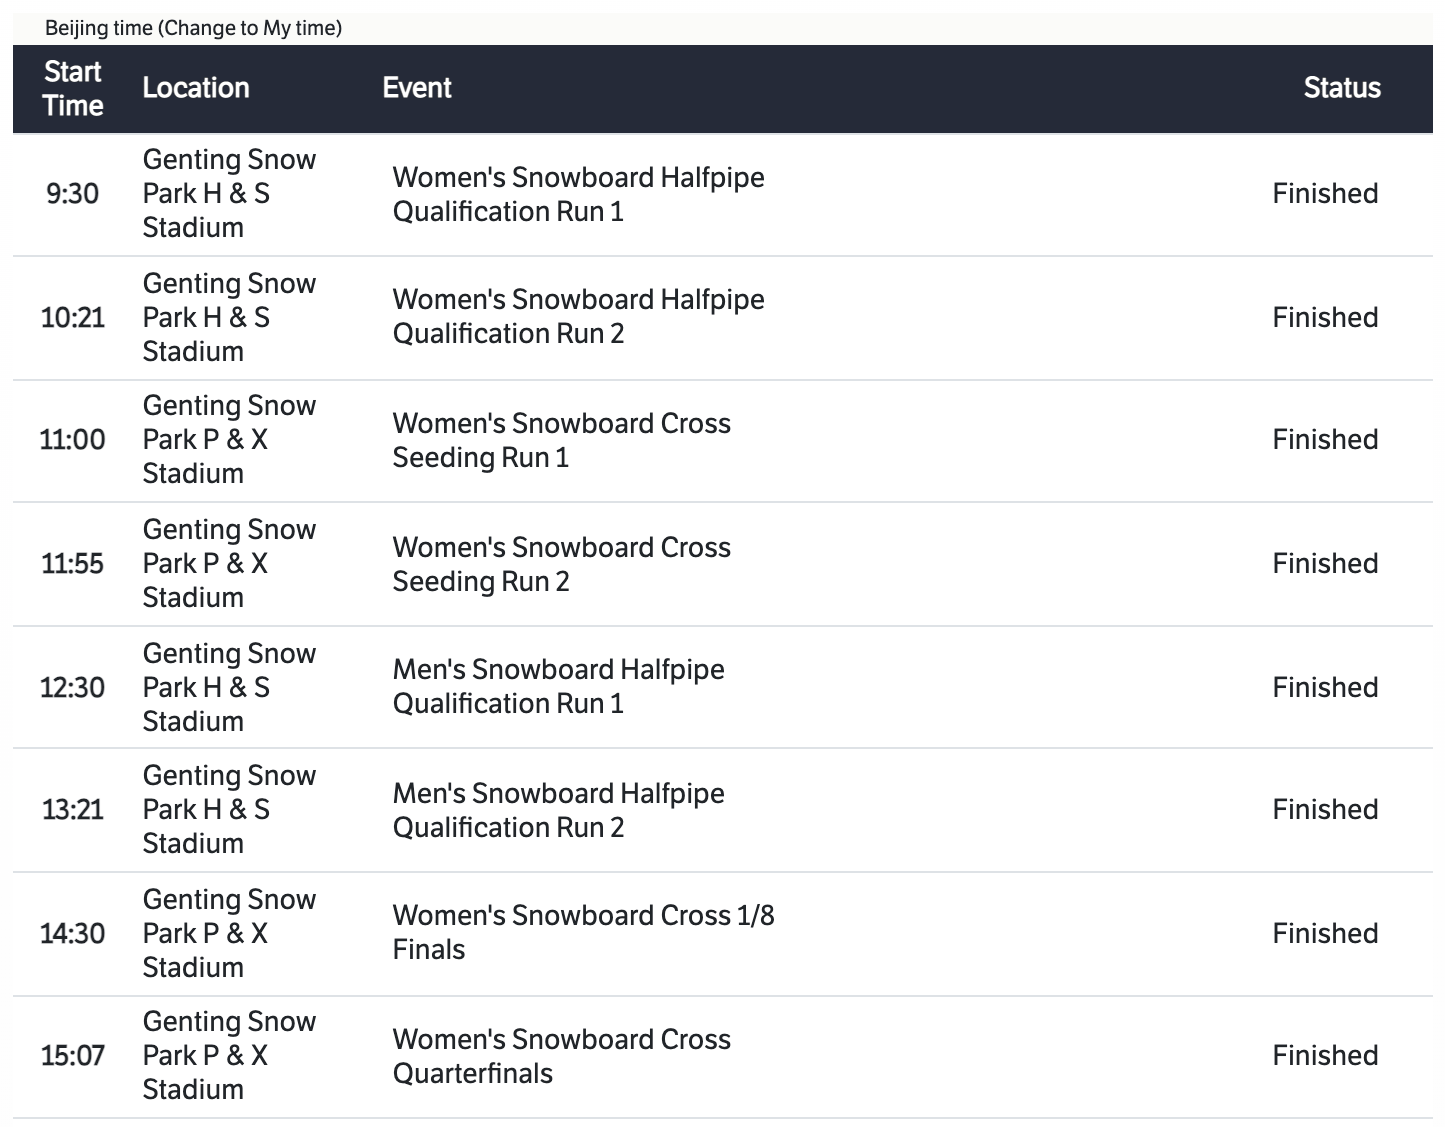1445x1127 pixels.
Task: Select the Status column header
Action: 1341,88
